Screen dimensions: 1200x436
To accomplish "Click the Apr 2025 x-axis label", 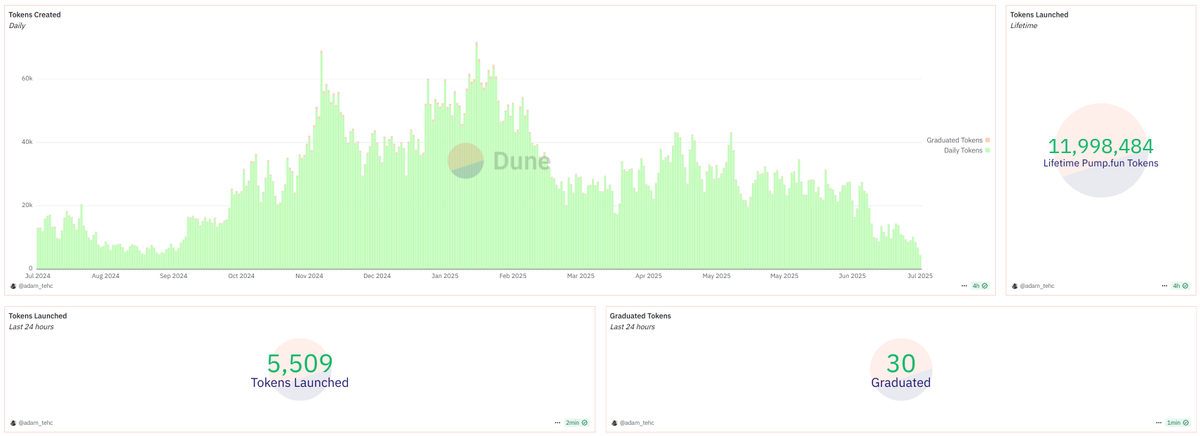I will click(x=648, y=275).
